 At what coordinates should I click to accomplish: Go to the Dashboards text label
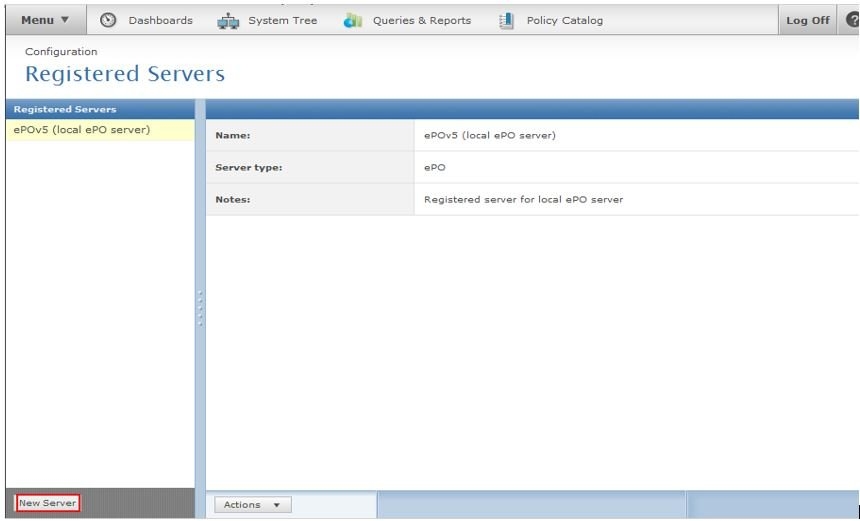pyautogui.click(x=159, y=21)
